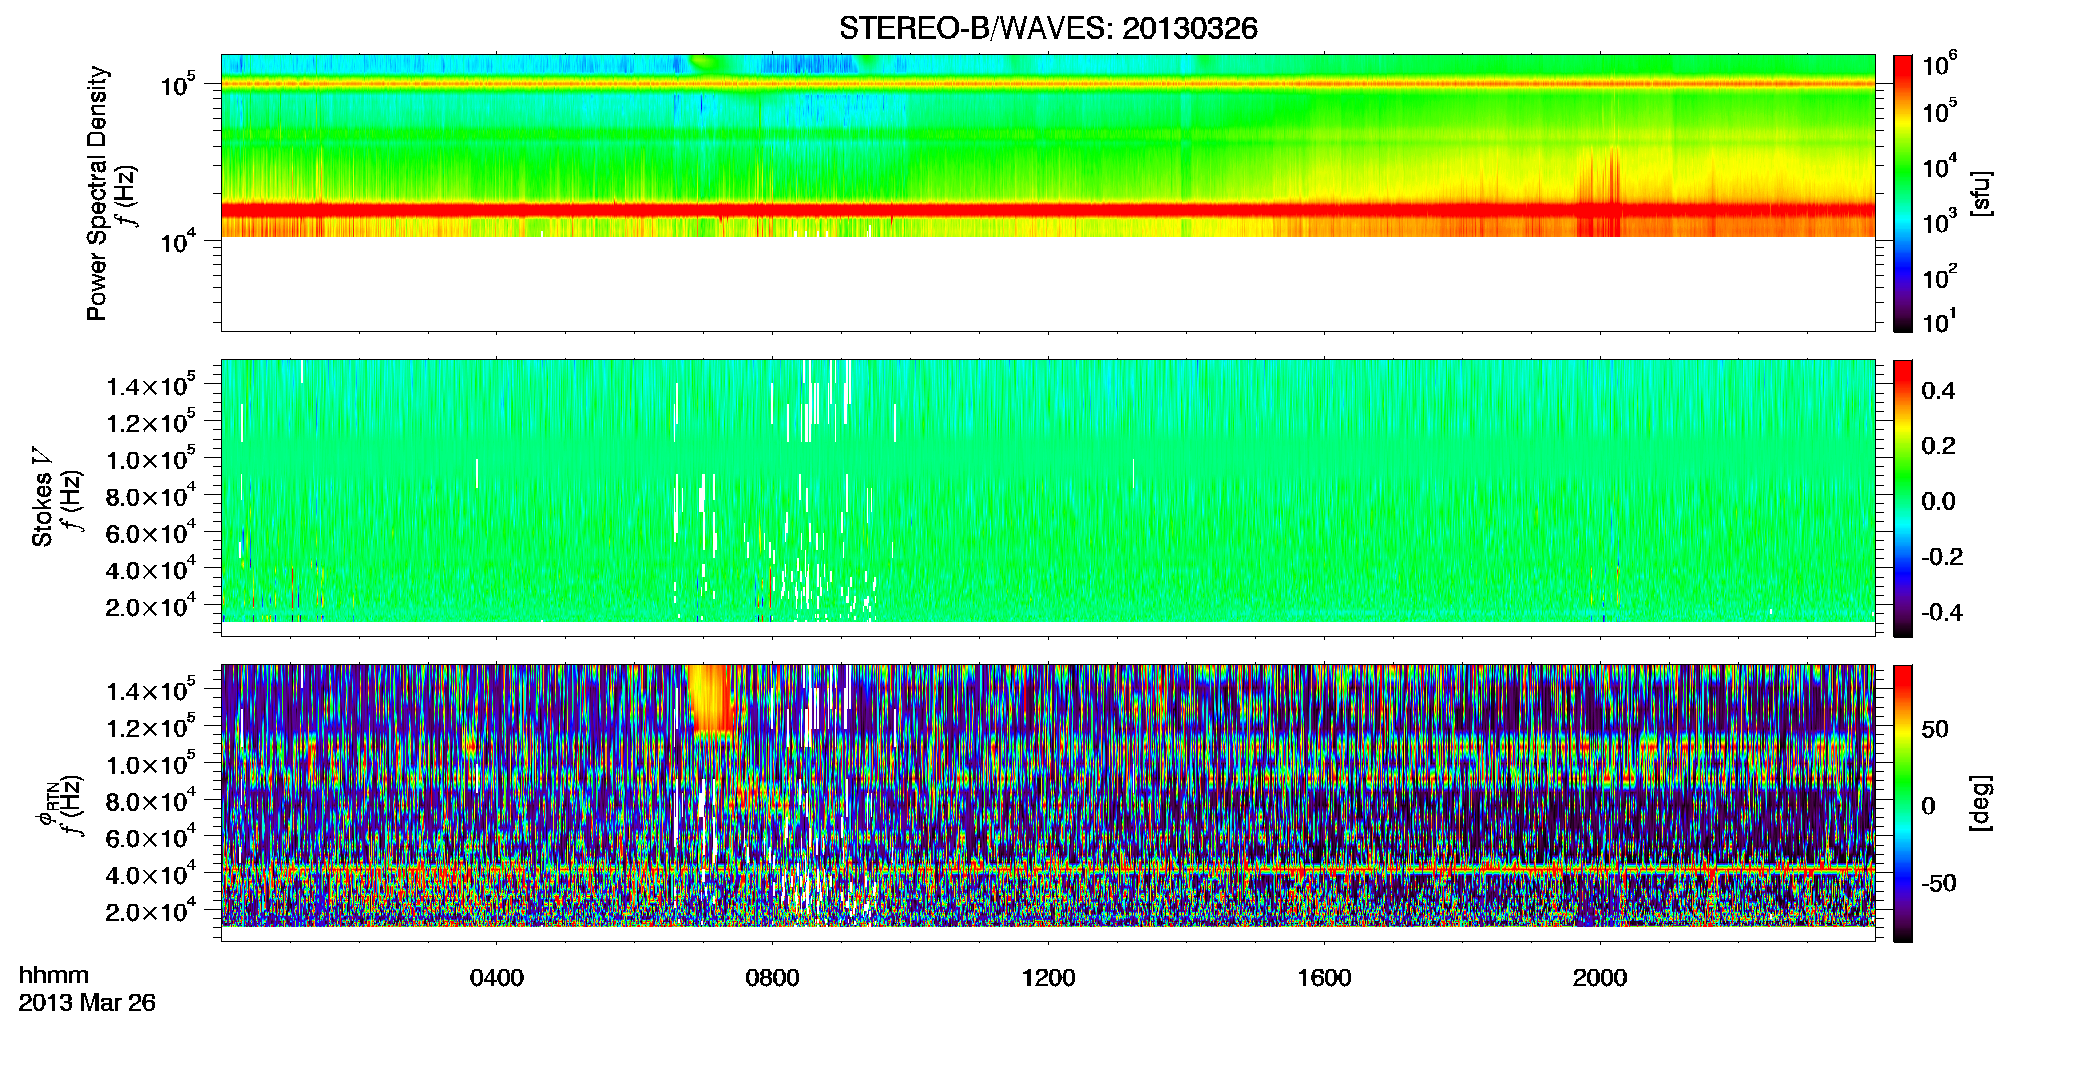This screenshot has height=1080, width=2096.
Task: Select the -50 tick on the degrees colorbar
Action: click(1939, 884)
